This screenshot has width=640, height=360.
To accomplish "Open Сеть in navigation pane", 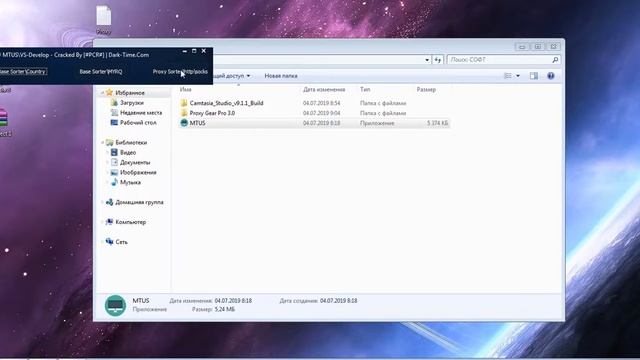I will tap(121, 242).
